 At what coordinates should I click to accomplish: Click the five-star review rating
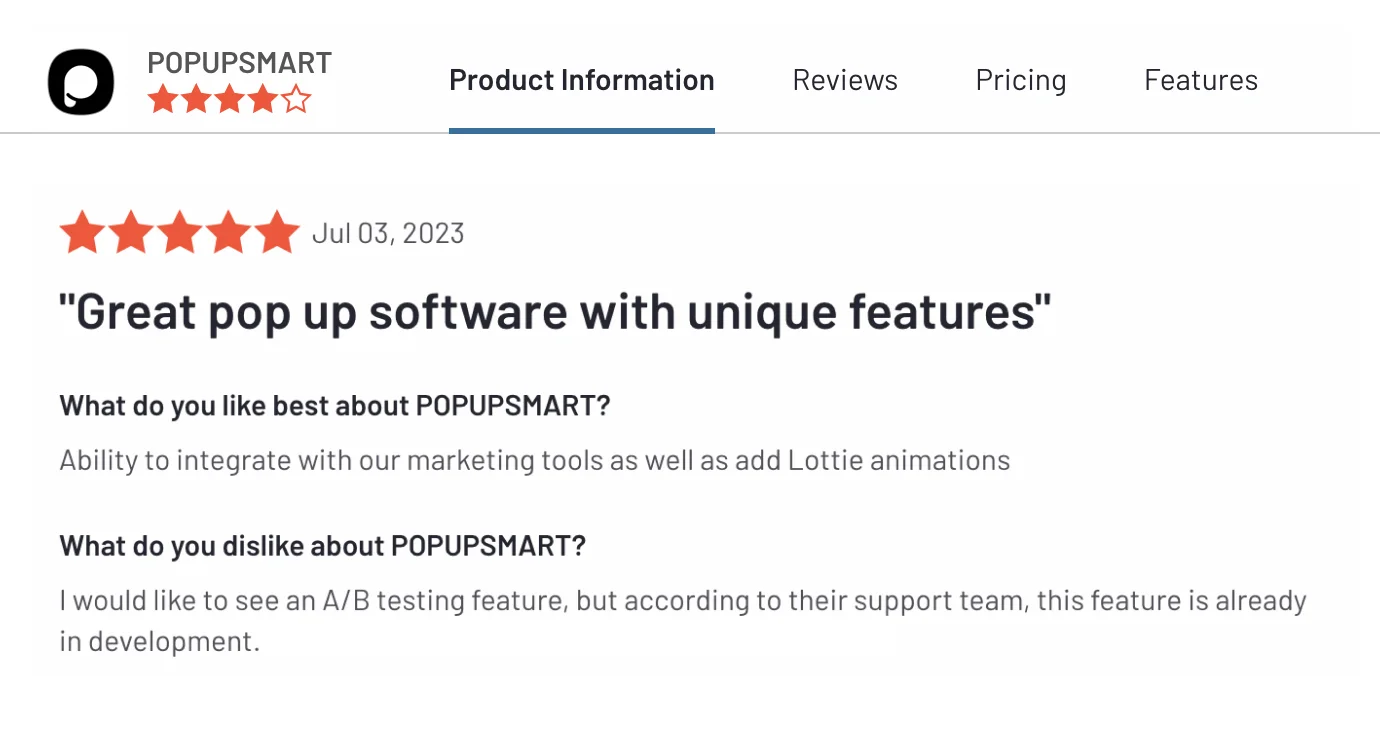pyautogui.click(x=180, y=232)
